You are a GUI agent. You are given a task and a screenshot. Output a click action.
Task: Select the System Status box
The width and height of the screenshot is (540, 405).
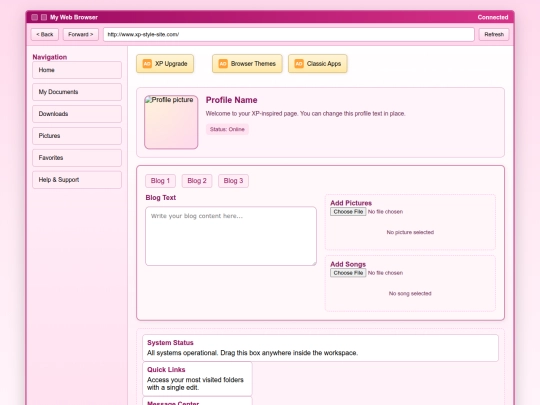coord(320,348)
